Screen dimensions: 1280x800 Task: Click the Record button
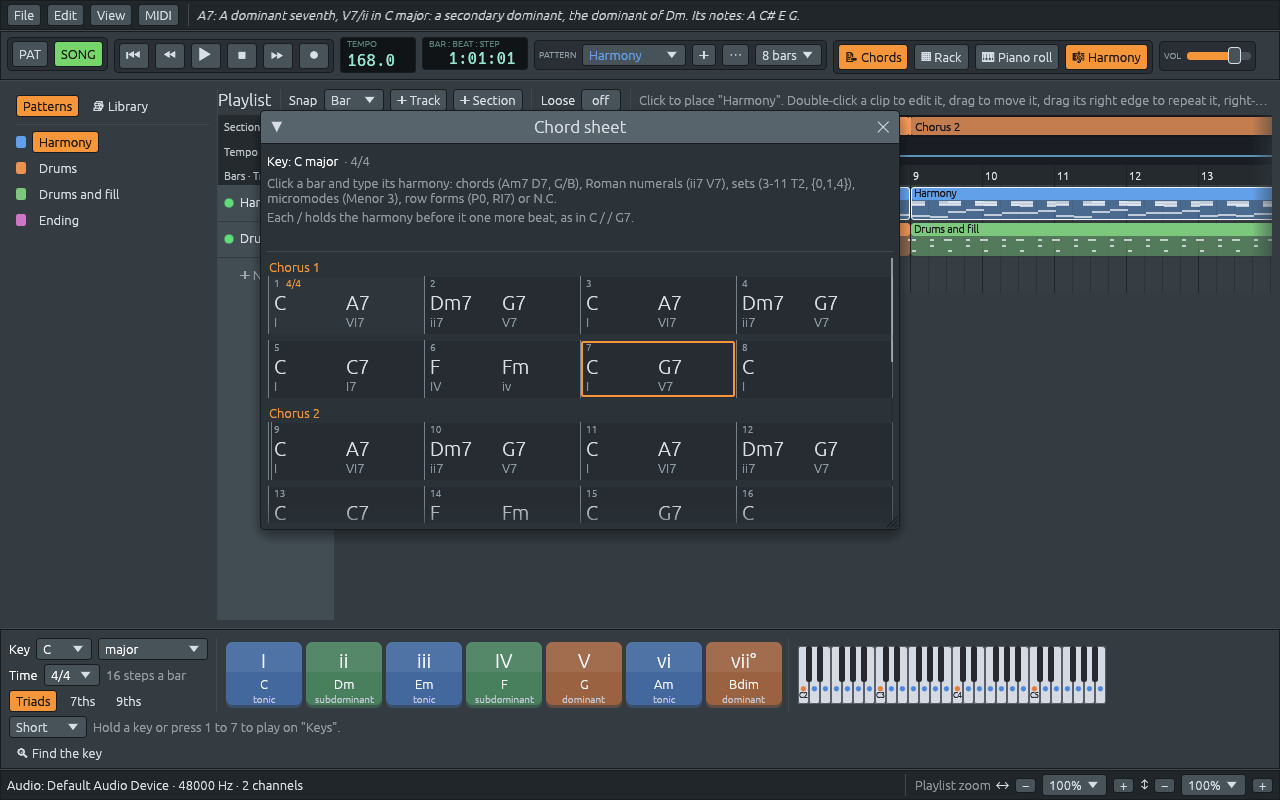[314, 55]
